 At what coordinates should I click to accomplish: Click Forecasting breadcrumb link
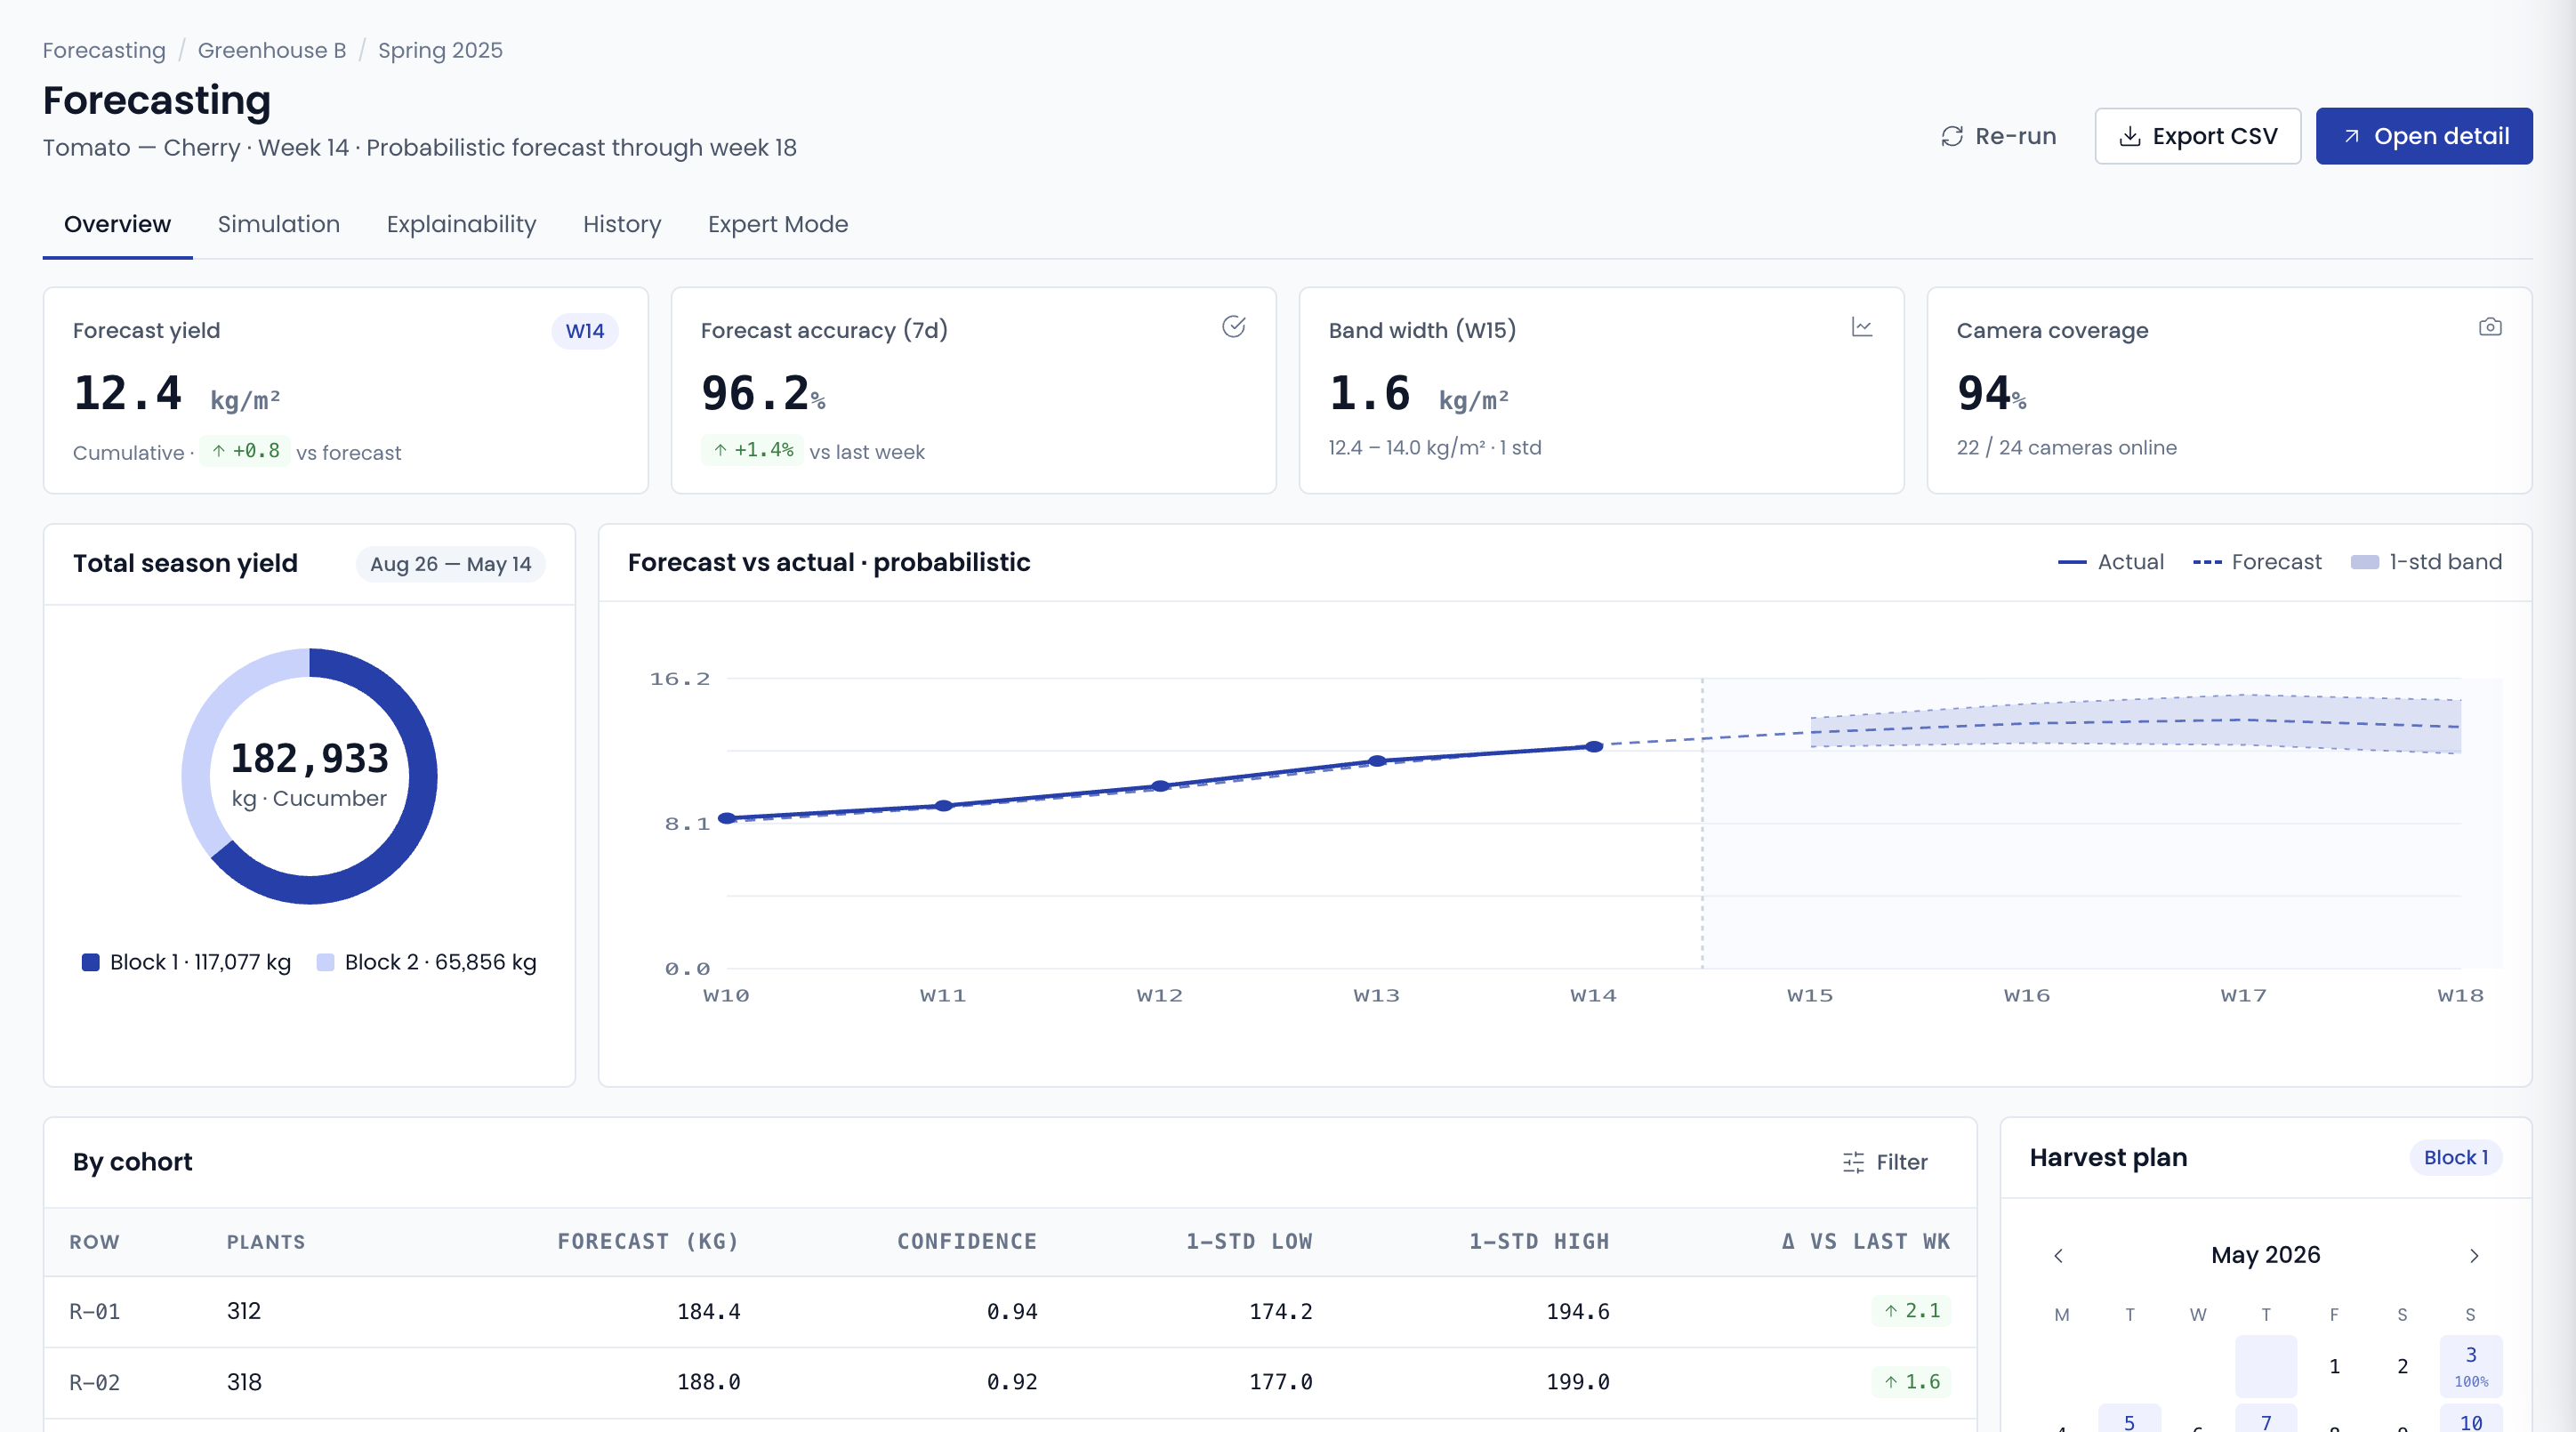104,50
